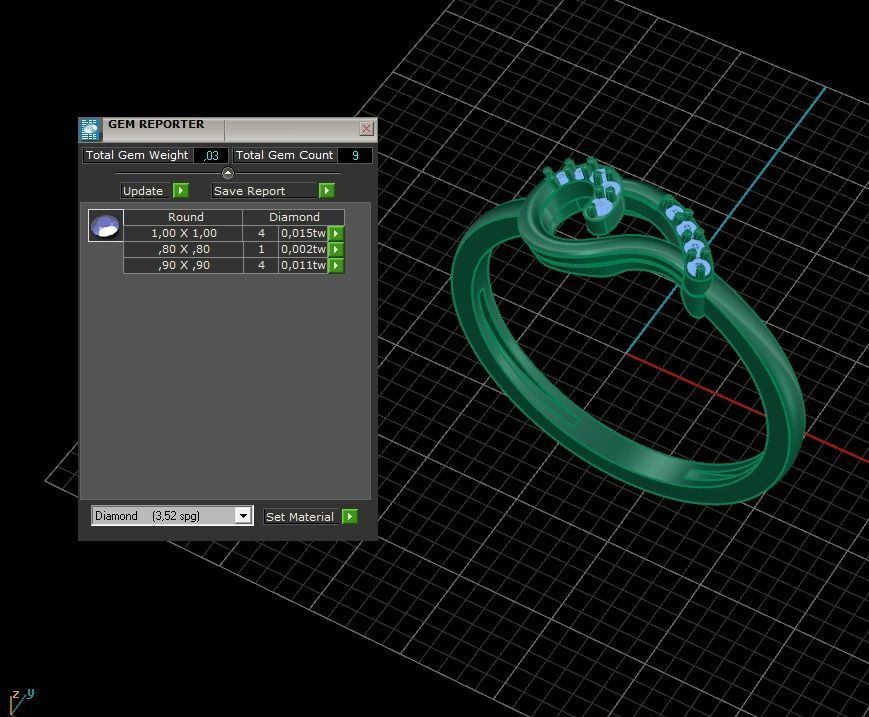The image size is (869, 717).
Task: Click the 0,002tw weight cell
Action: [303, 249]
